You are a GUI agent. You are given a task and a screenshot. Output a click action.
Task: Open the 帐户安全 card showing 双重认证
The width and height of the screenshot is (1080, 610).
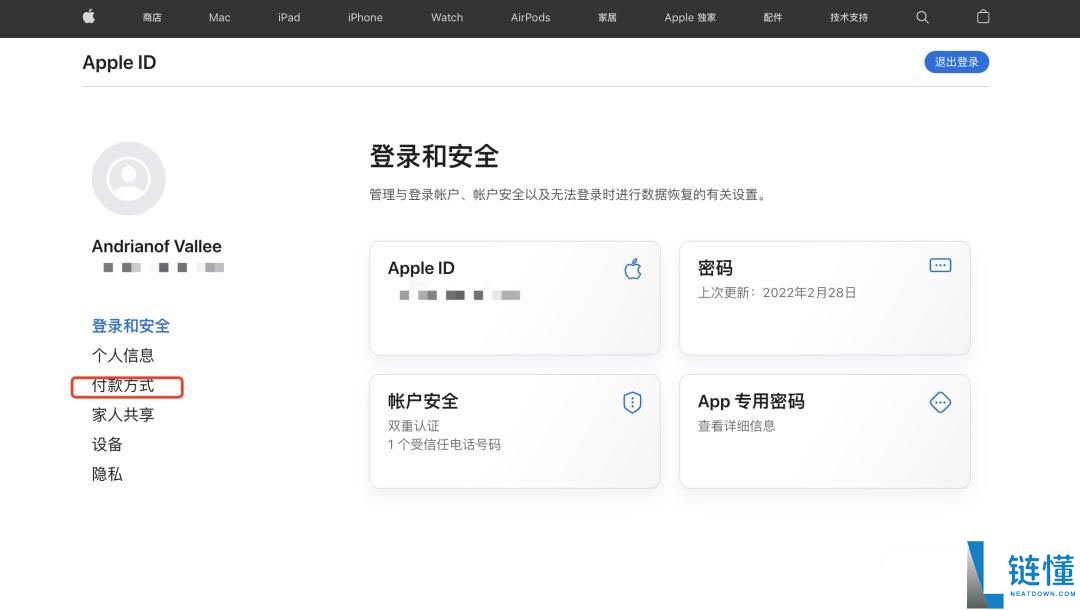515,431
